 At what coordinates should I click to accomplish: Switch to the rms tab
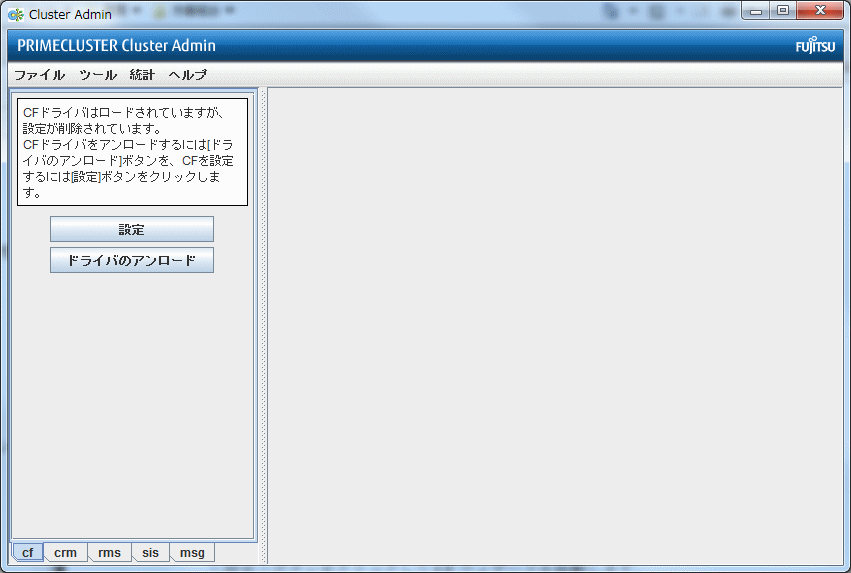click(x=109, y=552)
